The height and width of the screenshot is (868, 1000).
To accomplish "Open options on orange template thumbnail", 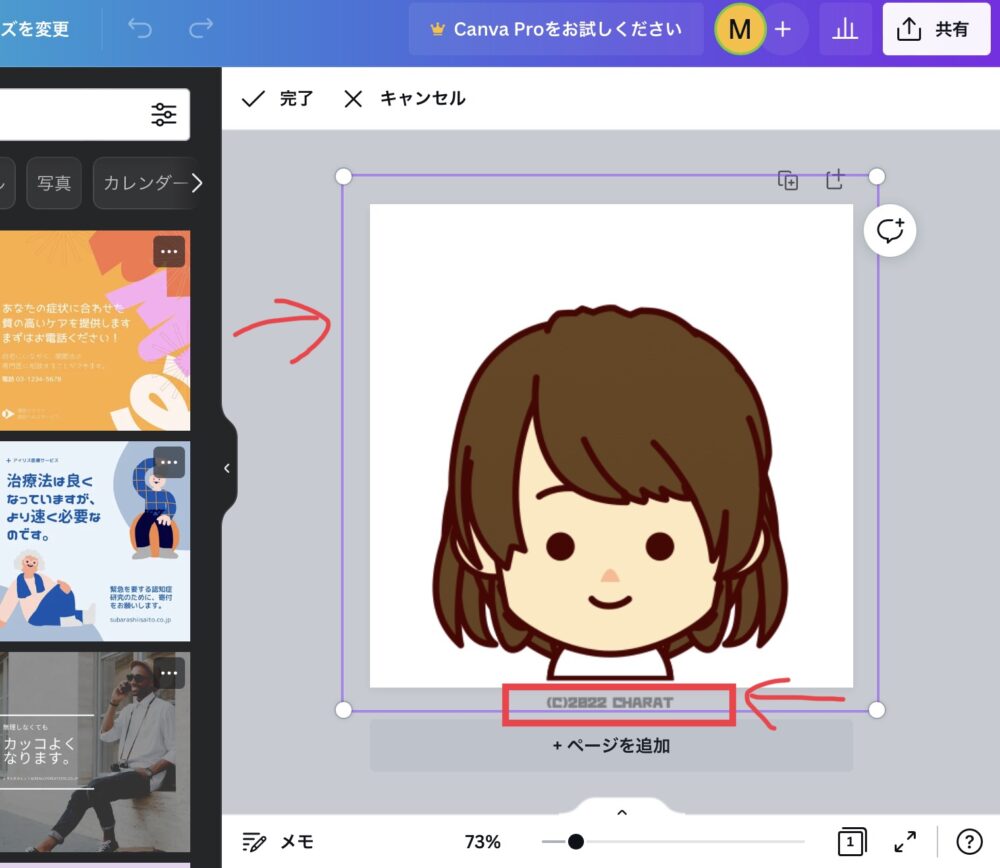I will tap(169, 251).
